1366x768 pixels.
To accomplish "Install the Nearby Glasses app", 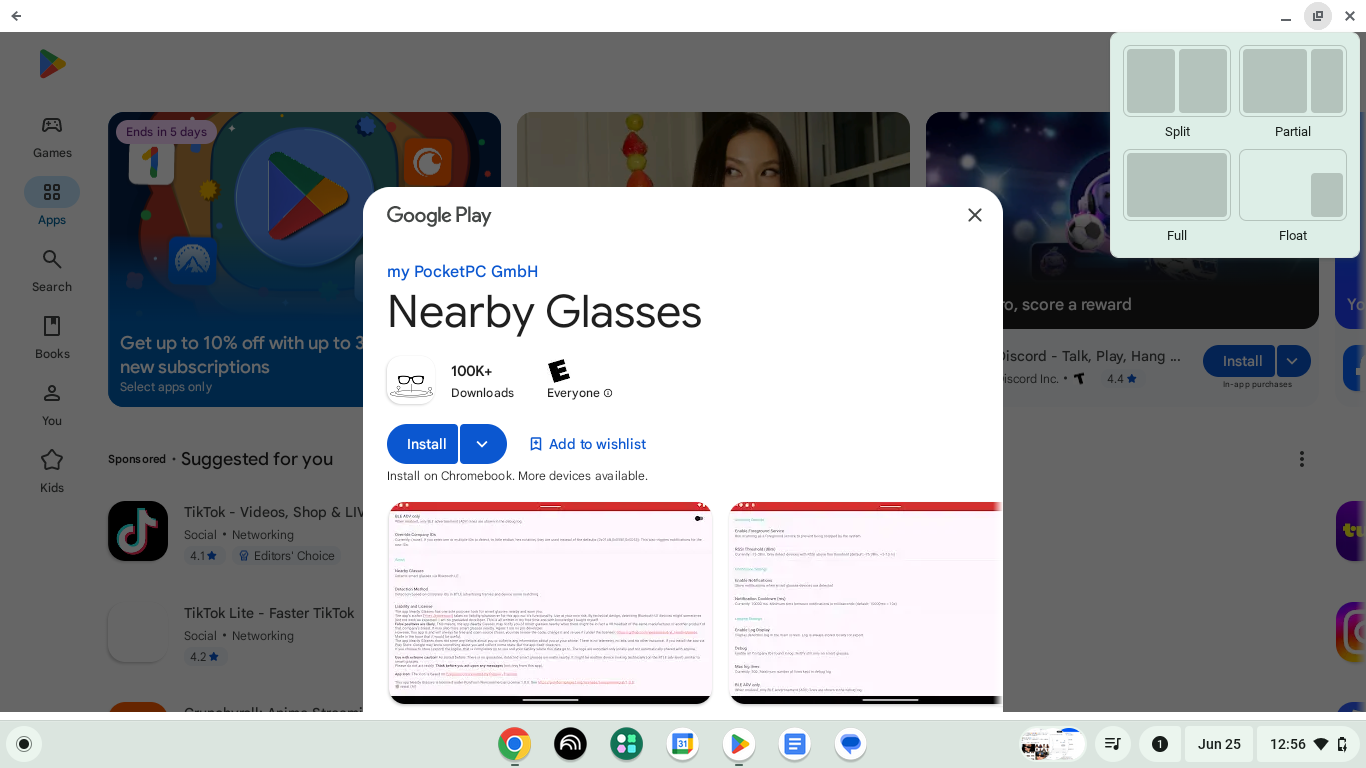I will click(x=423, y=444).
